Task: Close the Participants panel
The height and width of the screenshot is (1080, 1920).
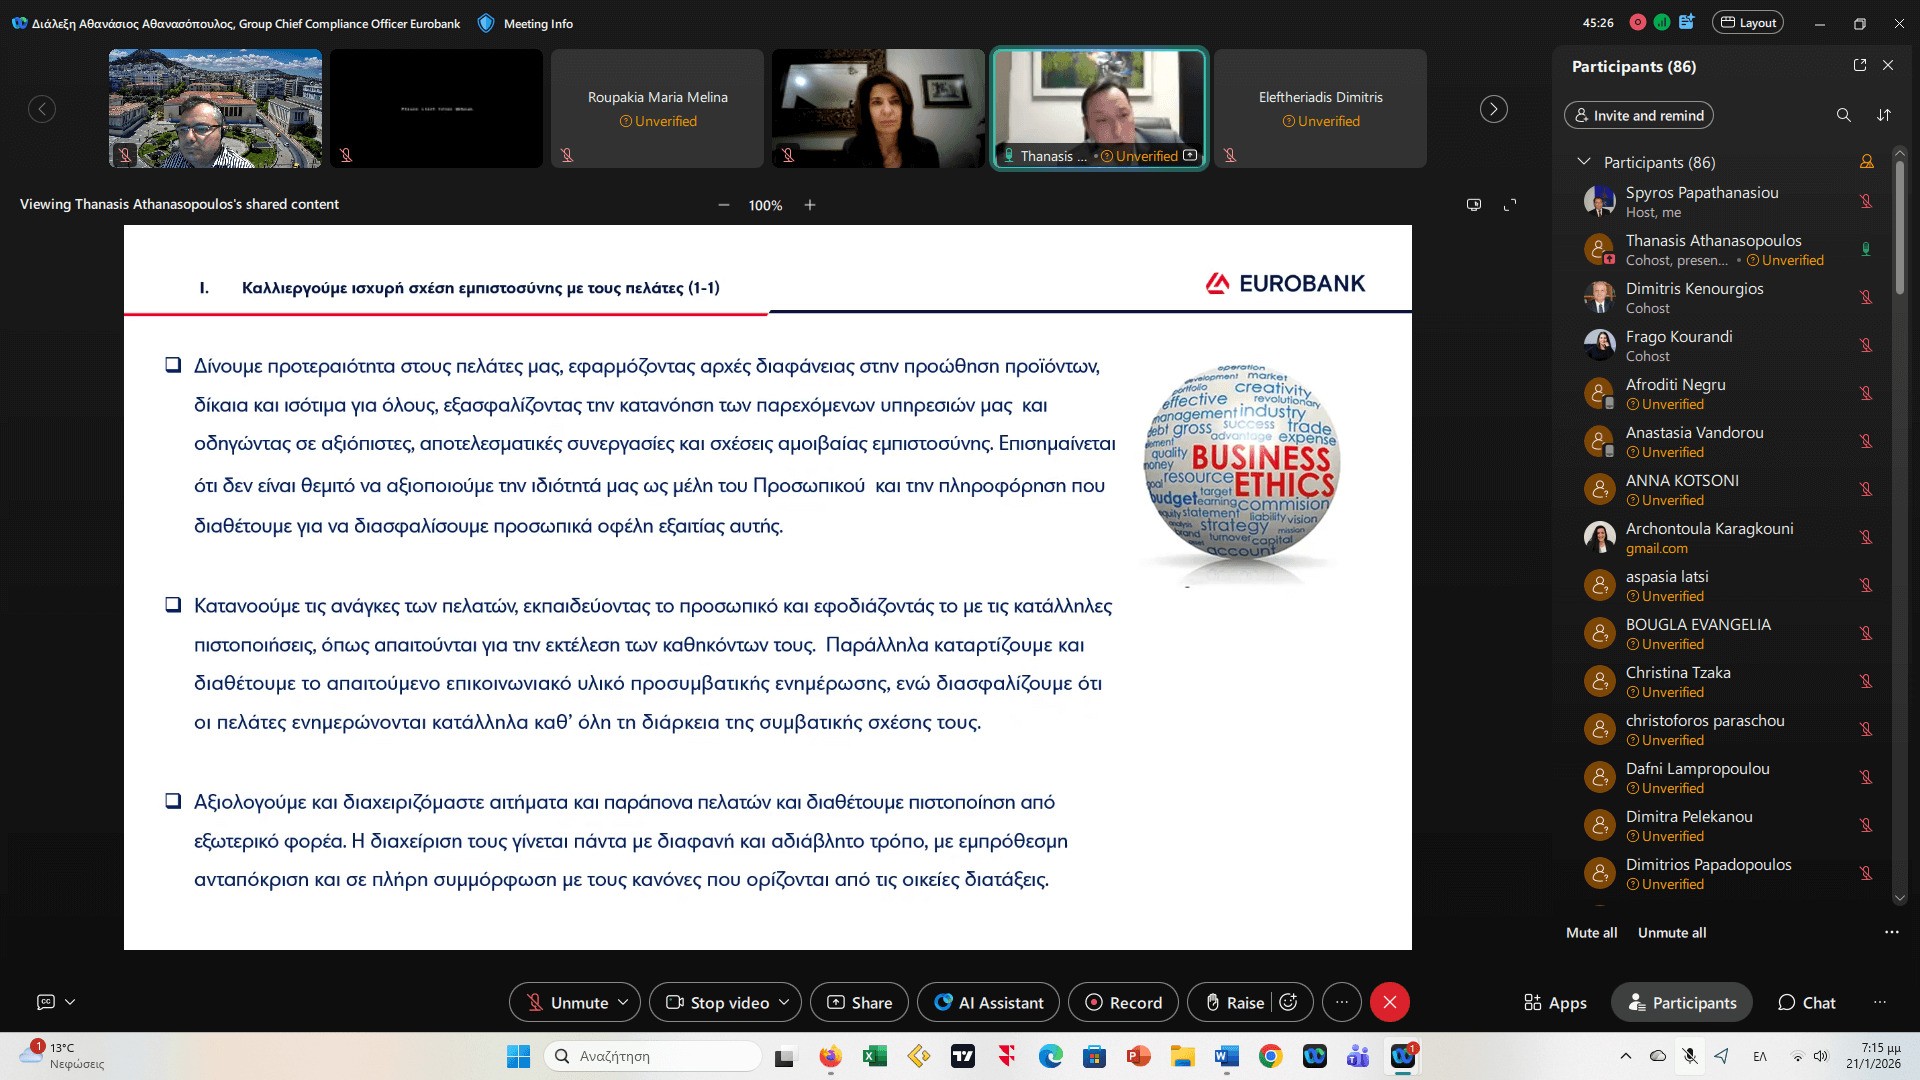Action: (x=1888, y=65)
